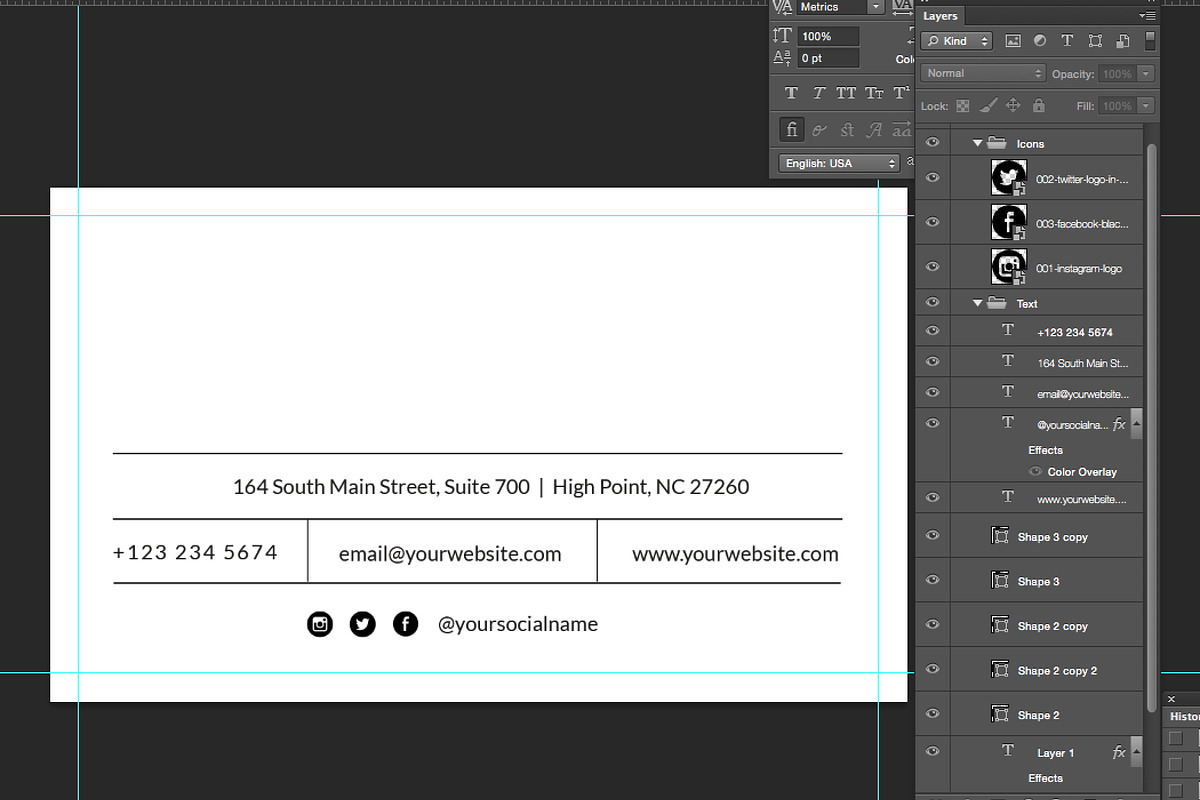Enable swash A OpenType button
The height and width of the screenshot is (800, 1200).
pos(874,130)
